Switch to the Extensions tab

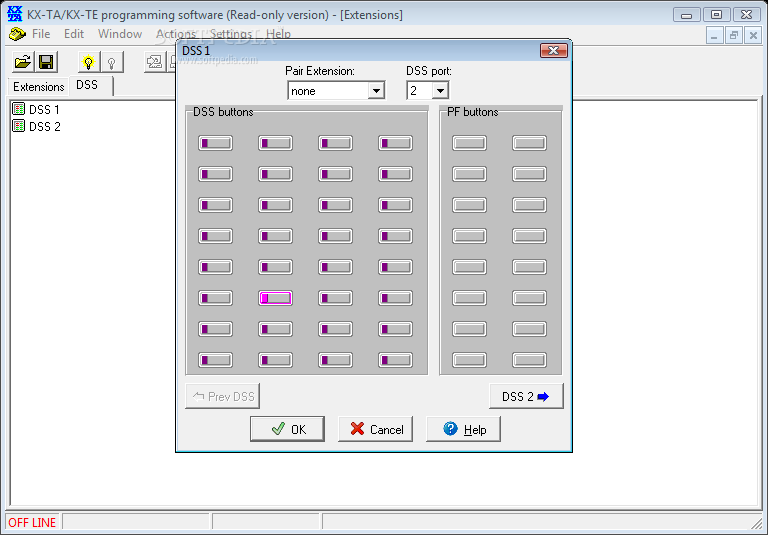(39, 87)
